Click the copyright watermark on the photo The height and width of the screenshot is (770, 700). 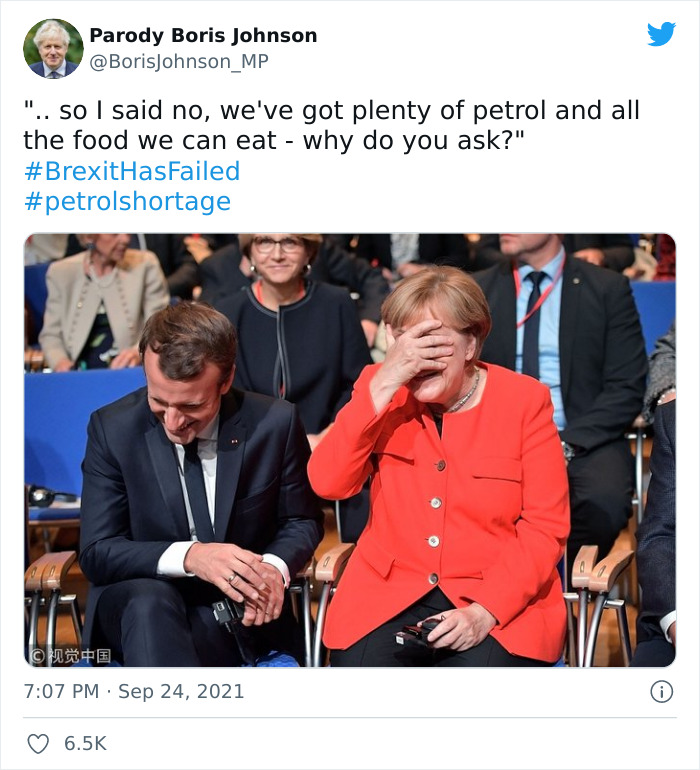(x=70, y=656)
